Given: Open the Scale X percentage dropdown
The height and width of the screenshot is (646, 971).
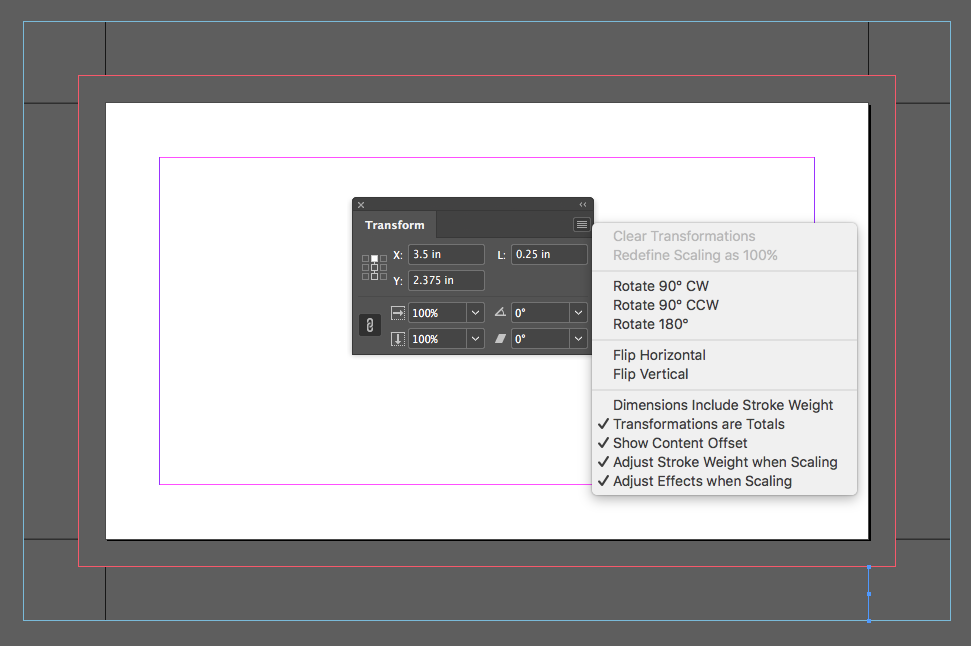Looking at the screenshot, I should coord(475,313).
